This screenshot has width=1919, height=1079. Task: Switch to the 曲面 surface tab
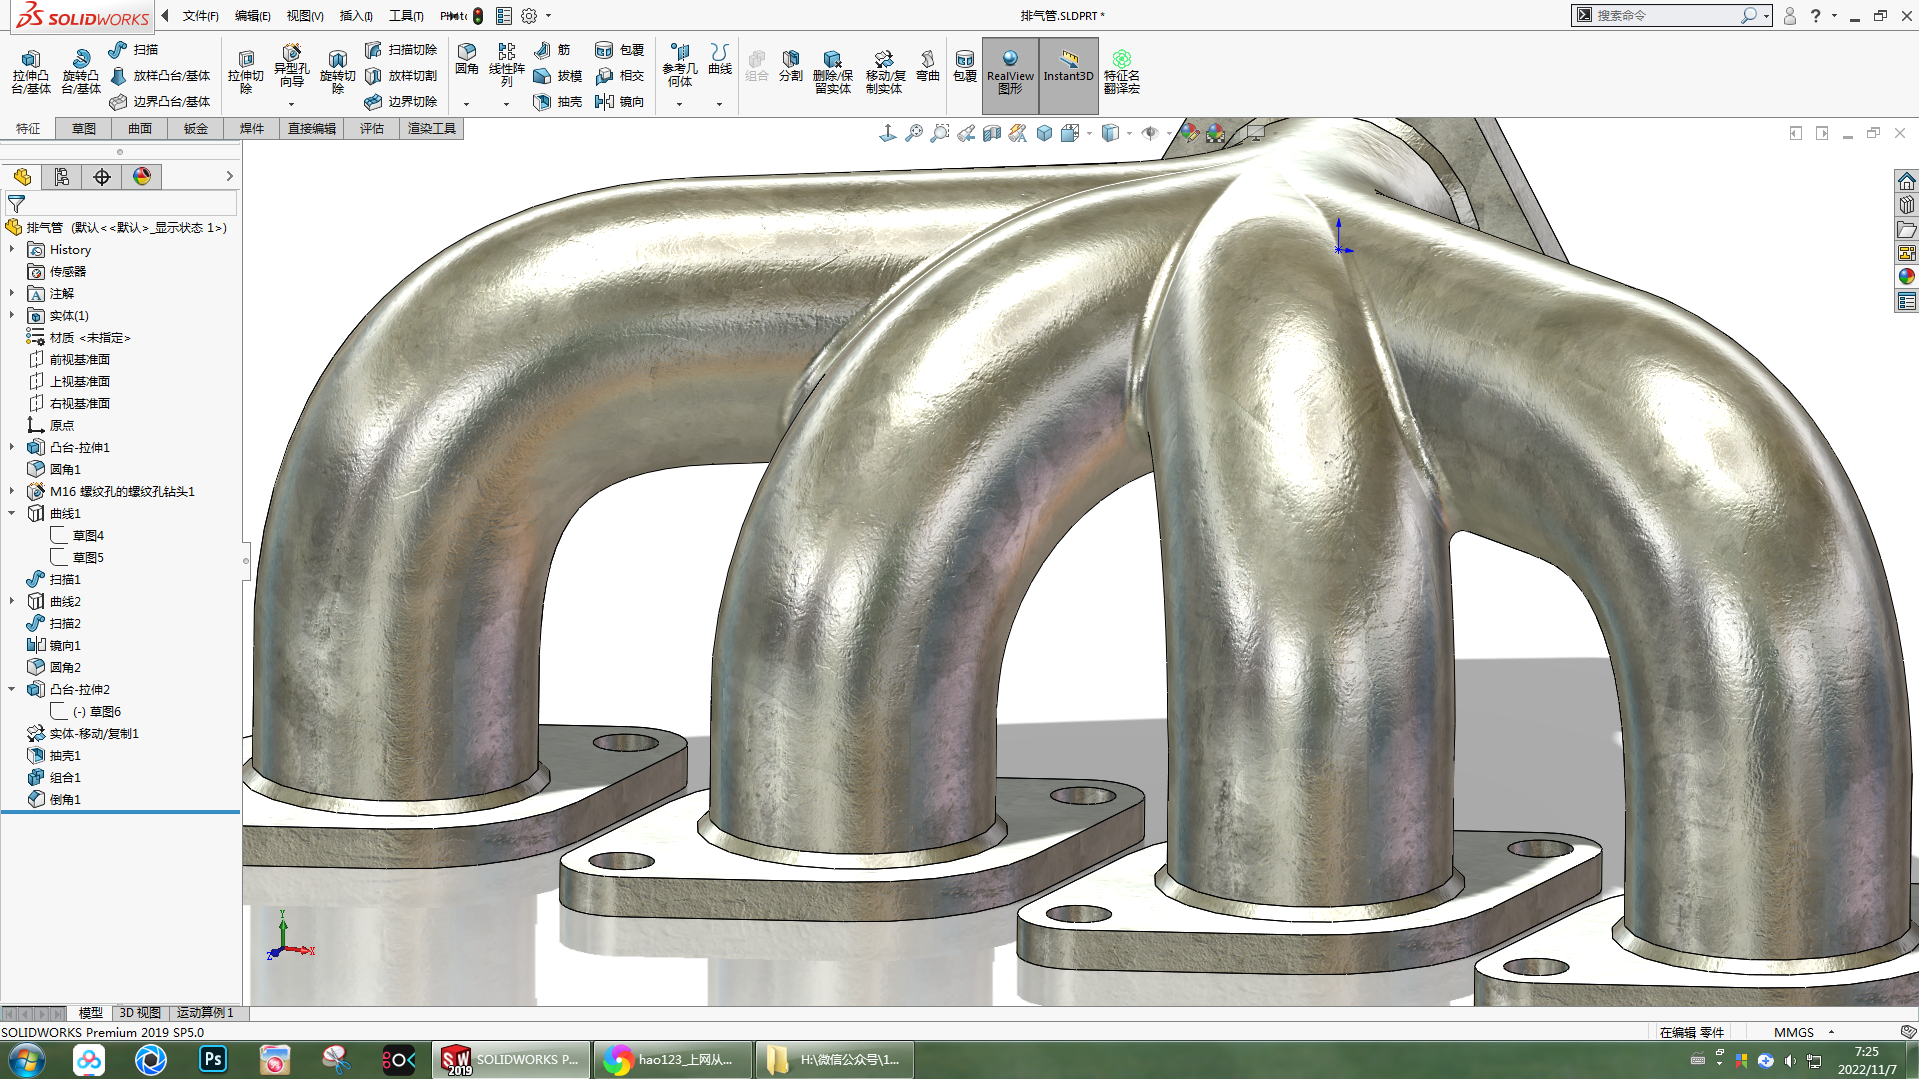[140, 128]
